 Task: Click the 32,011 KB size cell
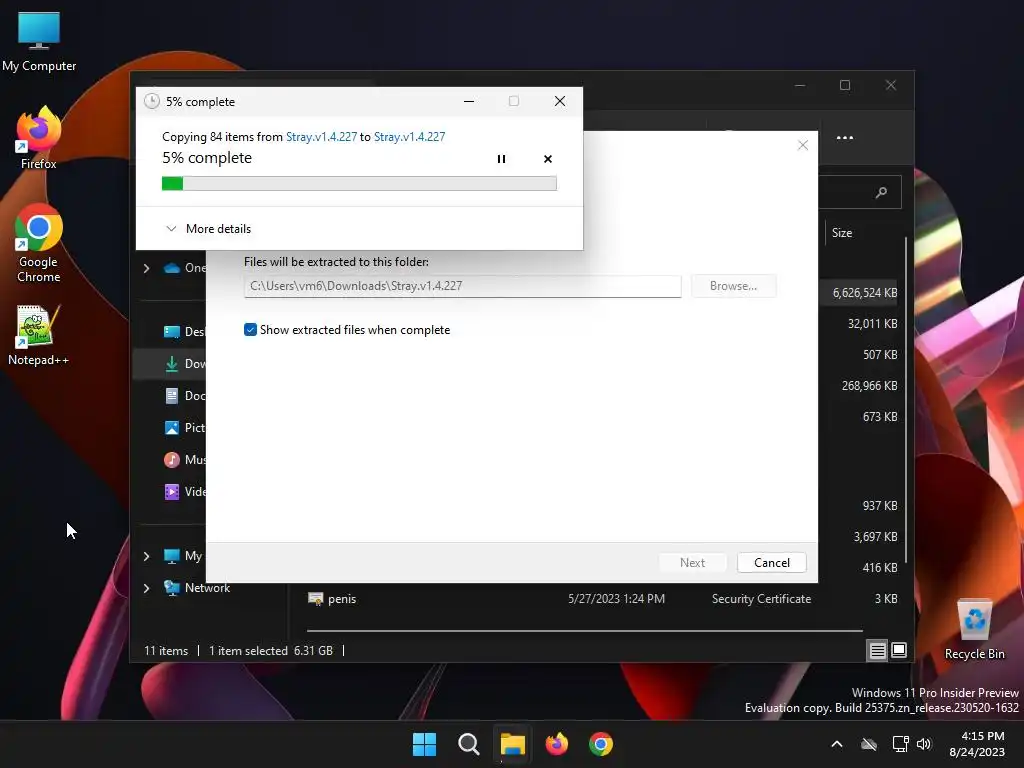[872, 324]
